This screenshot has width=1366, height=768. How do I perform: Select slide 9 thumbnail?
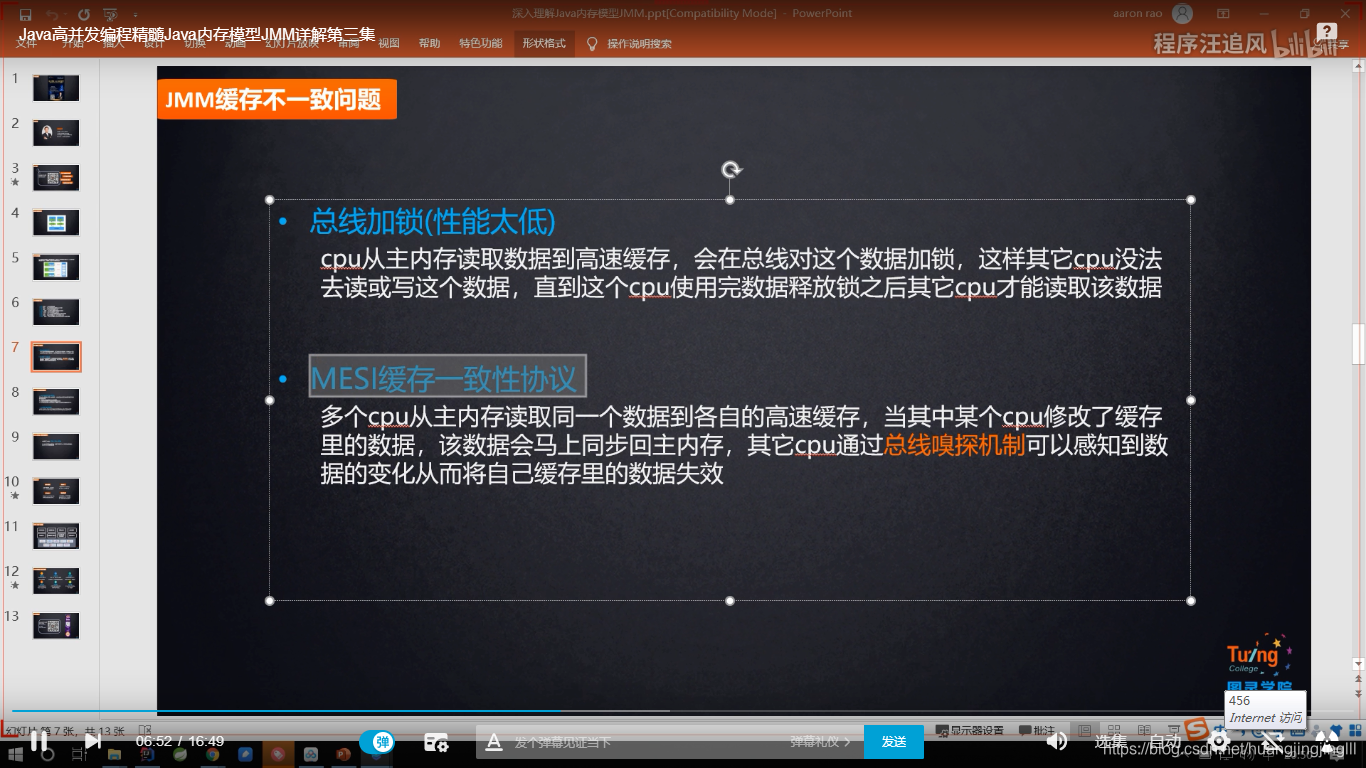[x=56, y=446]
